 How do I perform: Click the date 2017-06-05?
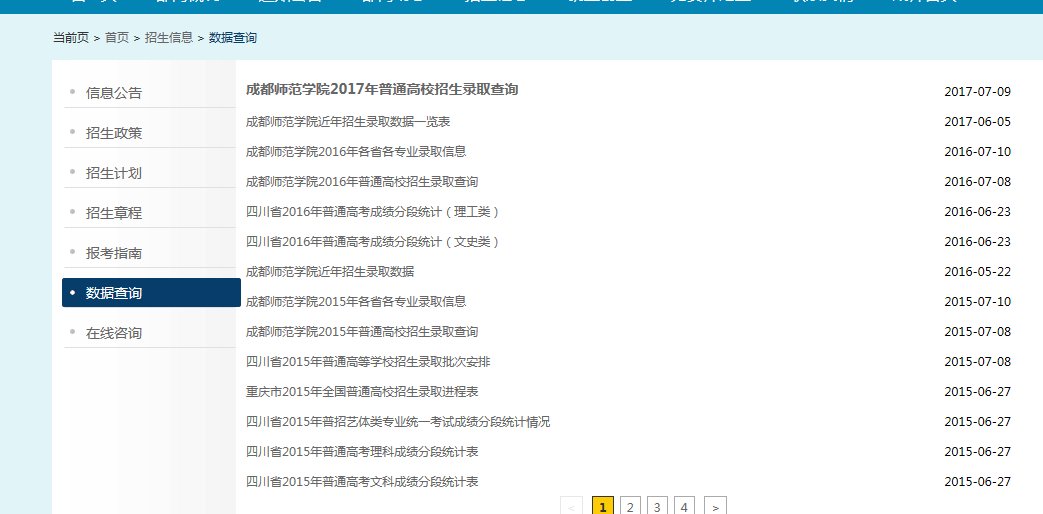(x=977, y=122)
